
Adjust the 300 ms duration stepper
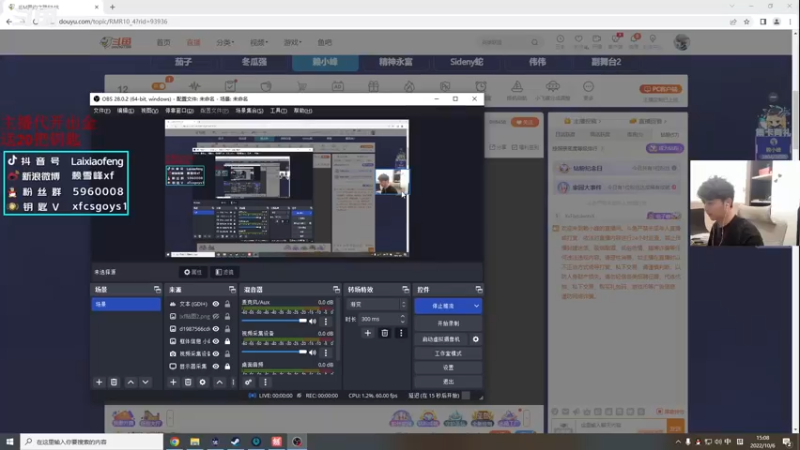pyautogui.click(x=403, y=319)
